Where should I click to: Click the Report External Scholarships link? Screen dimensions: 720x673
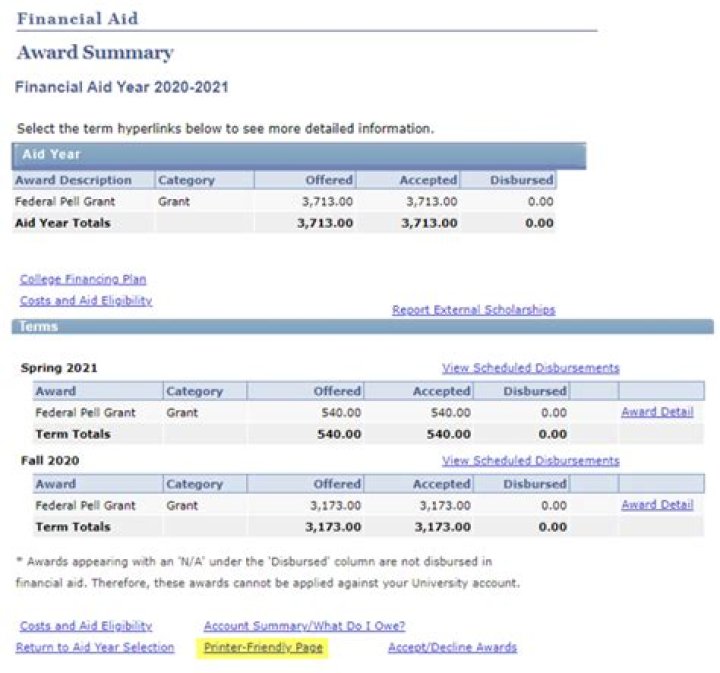click(x=473, y=310)
